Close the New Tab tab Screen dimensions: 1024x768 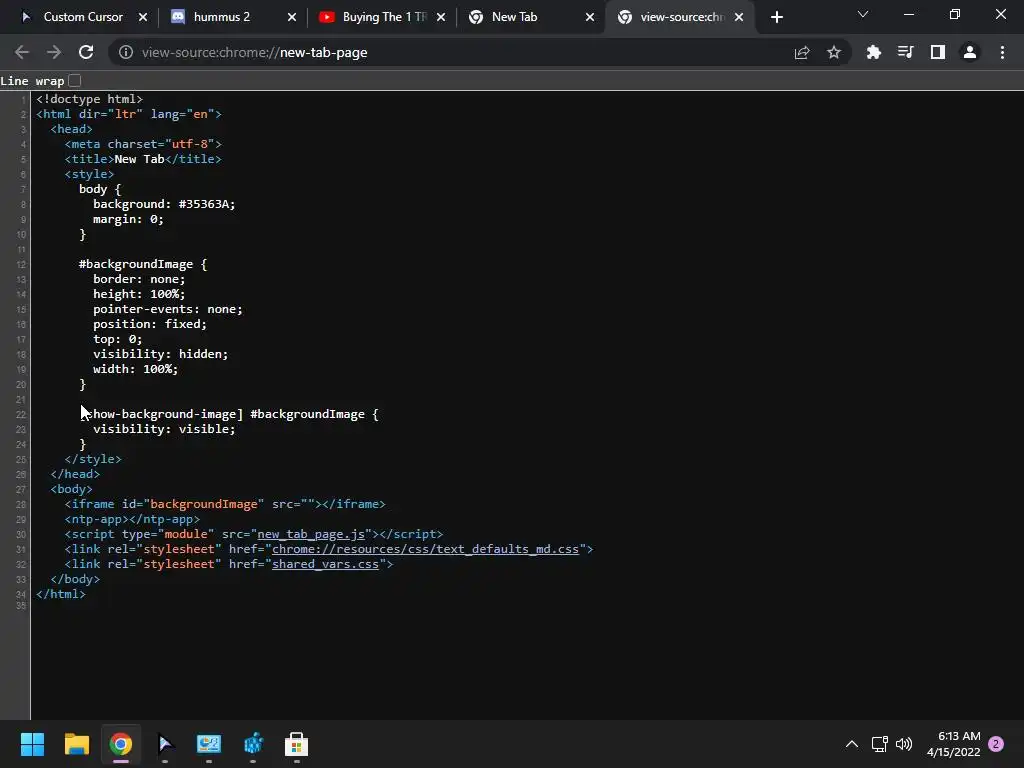coord(590,18)
